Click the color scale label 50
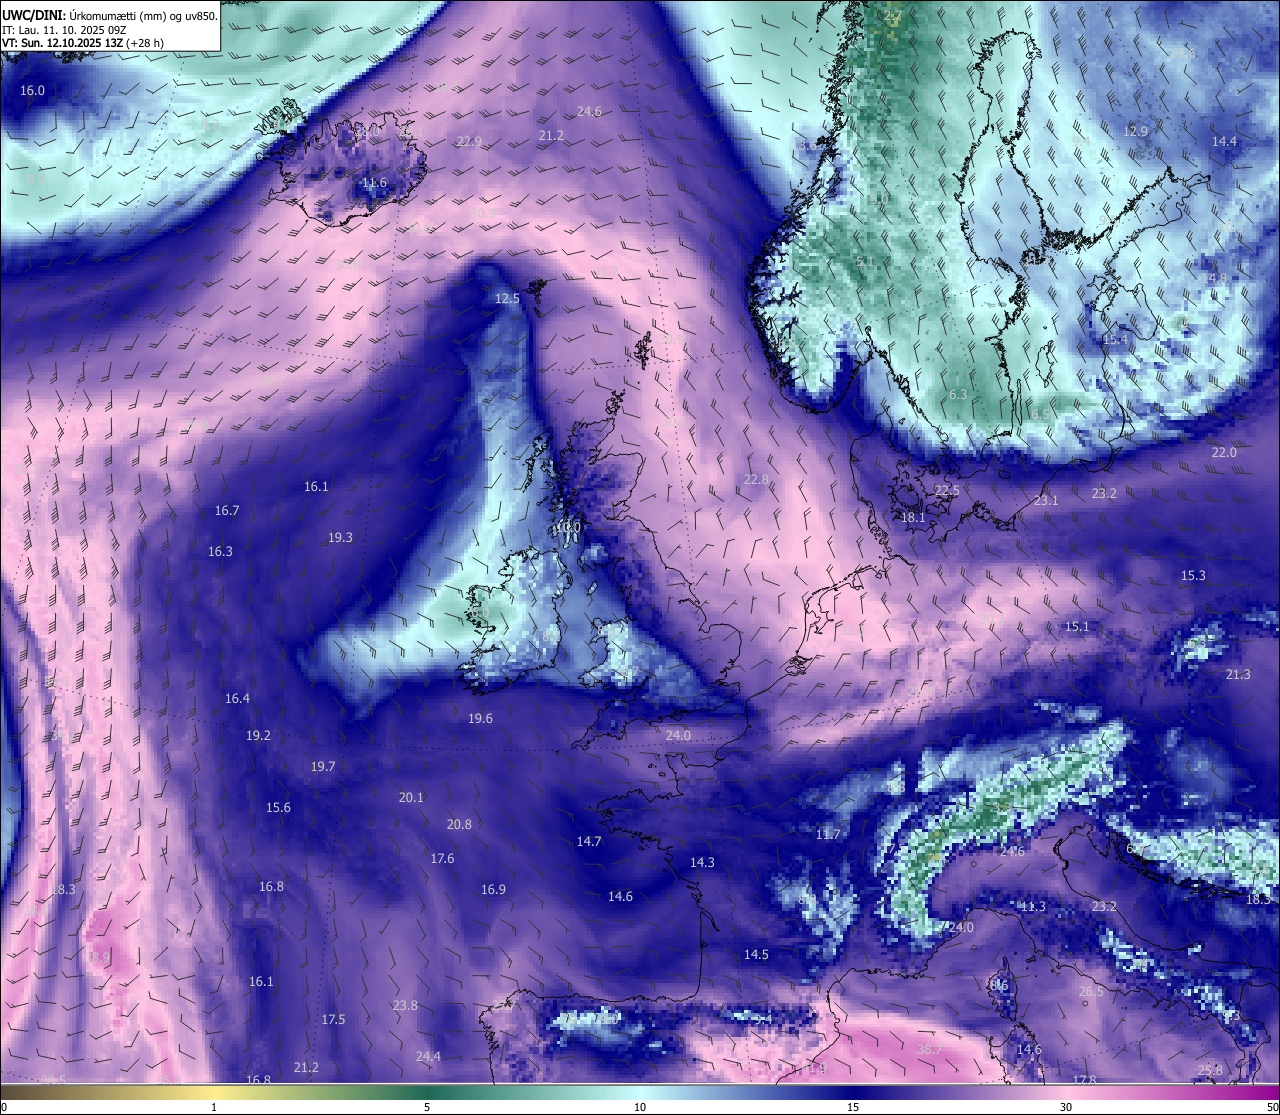 1271,1107
